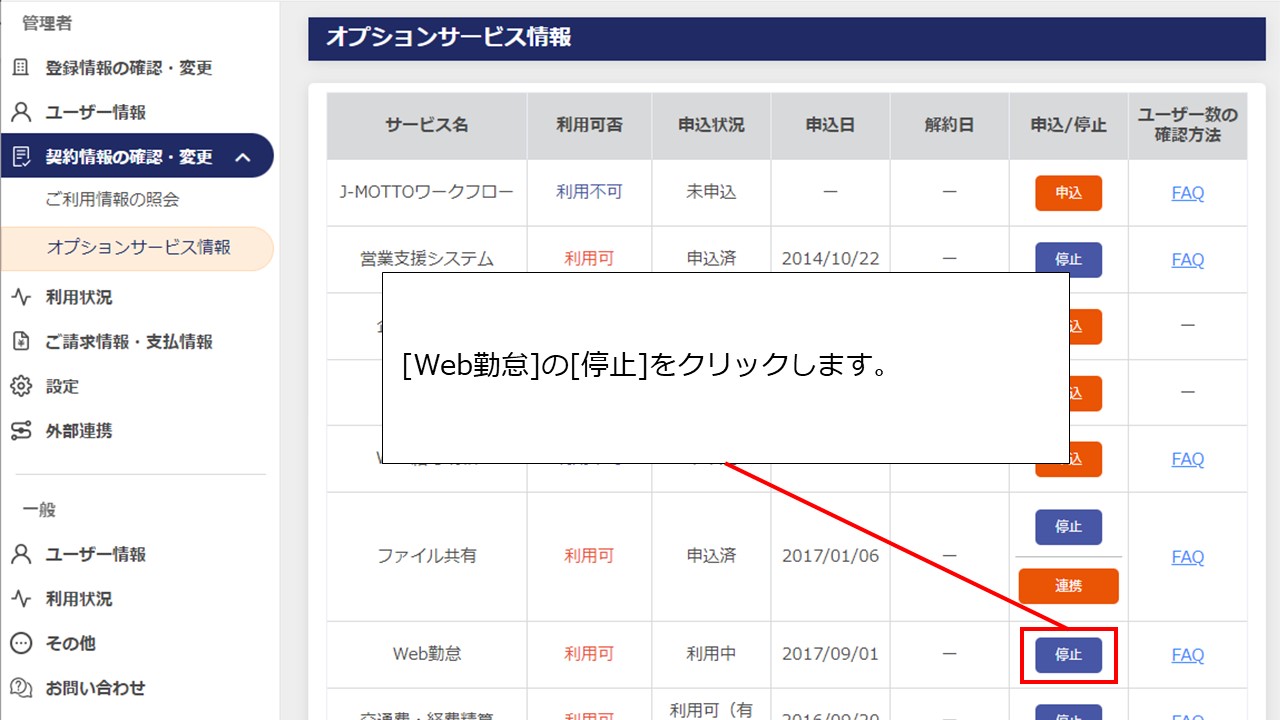The width and height of the screenshot is (1280, 720).
Task: Click the Web勤怠 service name
Action: point(427,654)
